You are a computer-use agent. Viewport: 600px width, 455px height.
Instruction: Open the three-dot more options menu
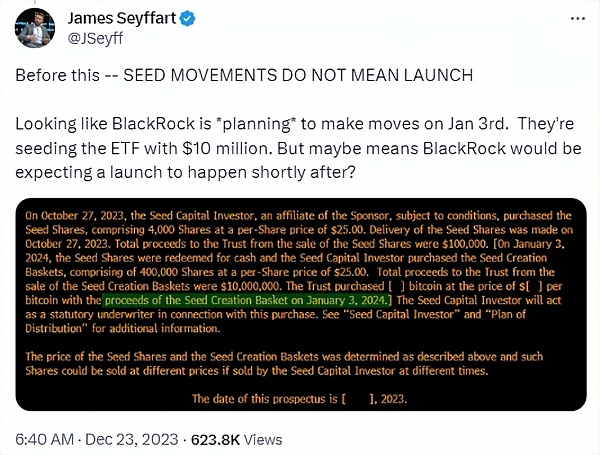tap(577, 18)
